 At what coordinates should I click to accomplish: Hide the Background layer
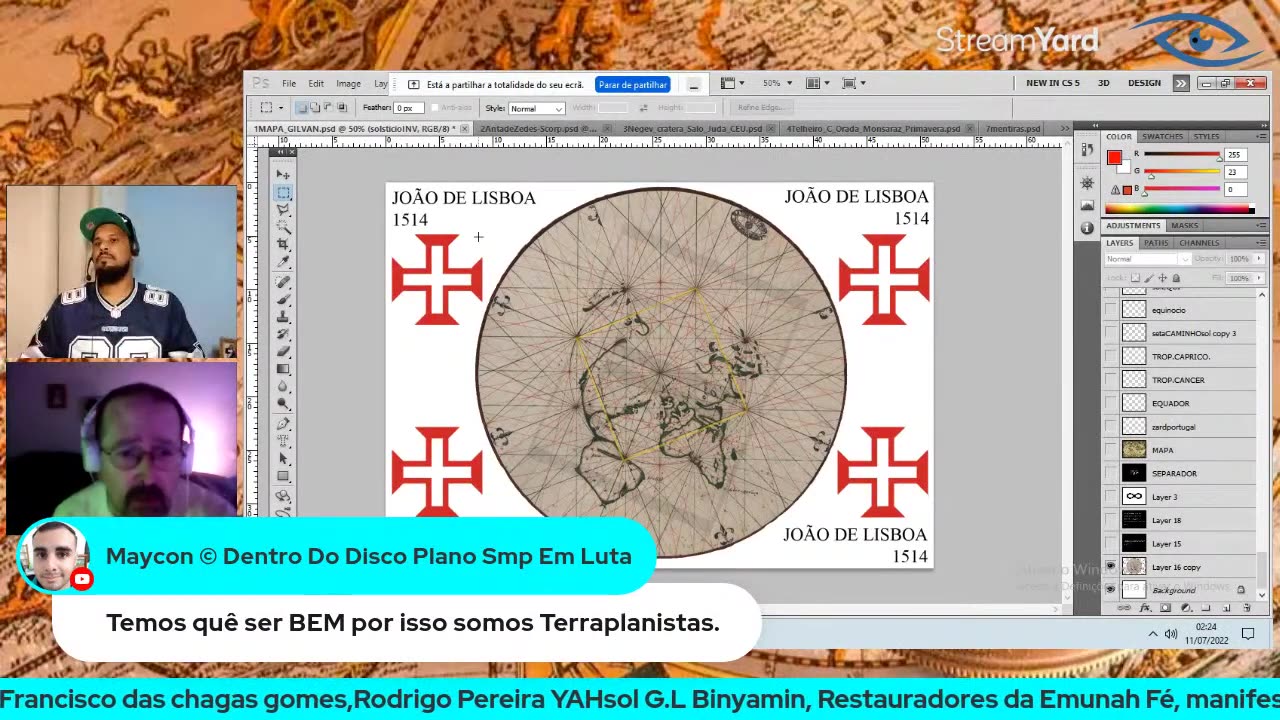pos(1110,590)
